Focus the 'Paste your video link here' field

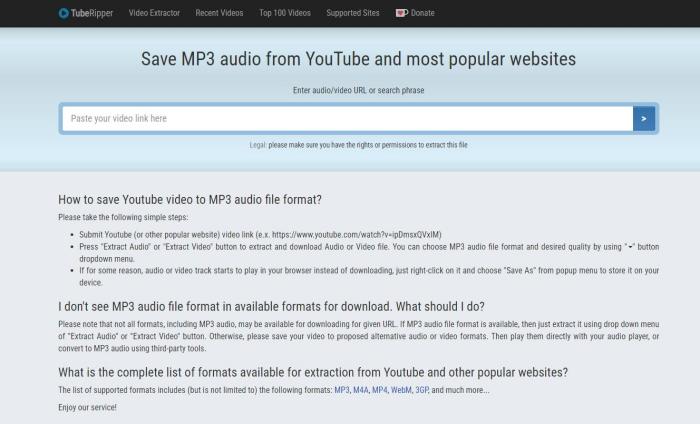coord(347,118)
